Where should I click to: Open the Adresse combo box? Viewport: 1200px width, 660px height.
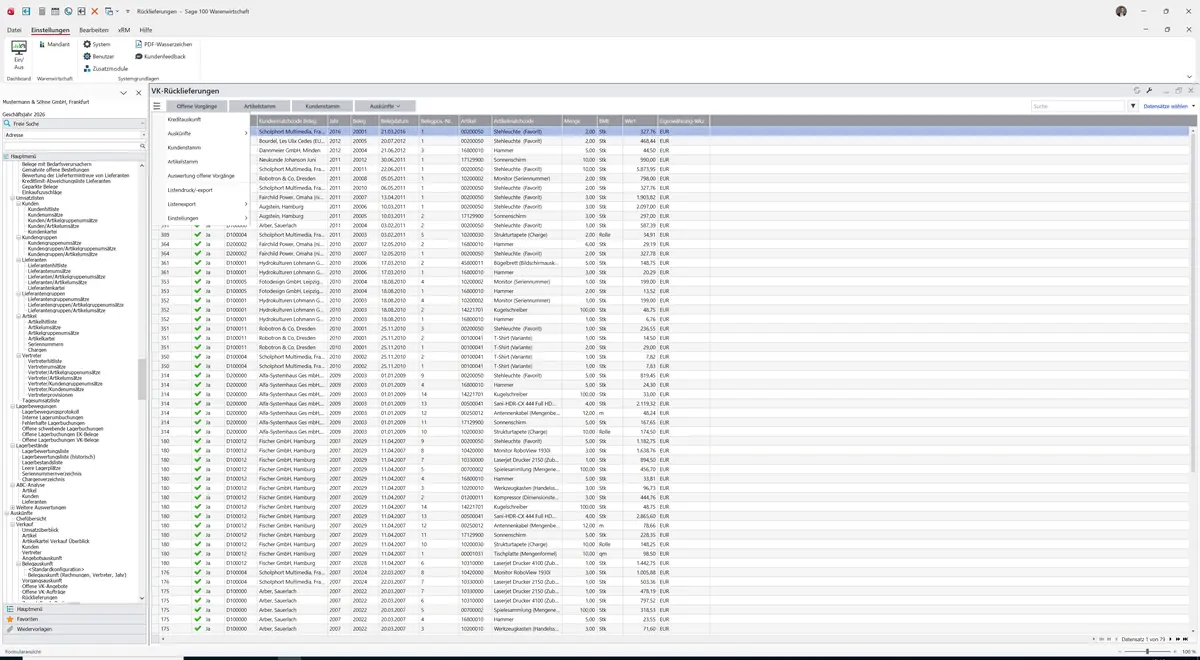[x=72, y=135]
